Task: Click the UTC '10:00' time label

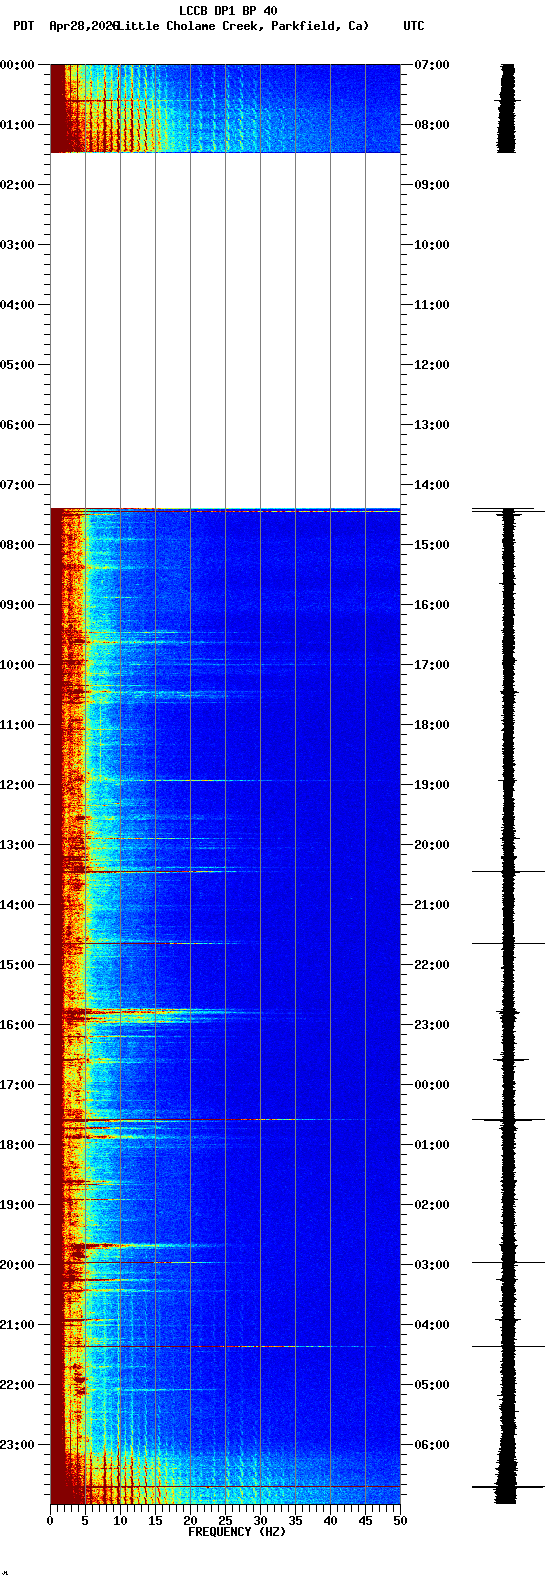Action: (431, 245)
